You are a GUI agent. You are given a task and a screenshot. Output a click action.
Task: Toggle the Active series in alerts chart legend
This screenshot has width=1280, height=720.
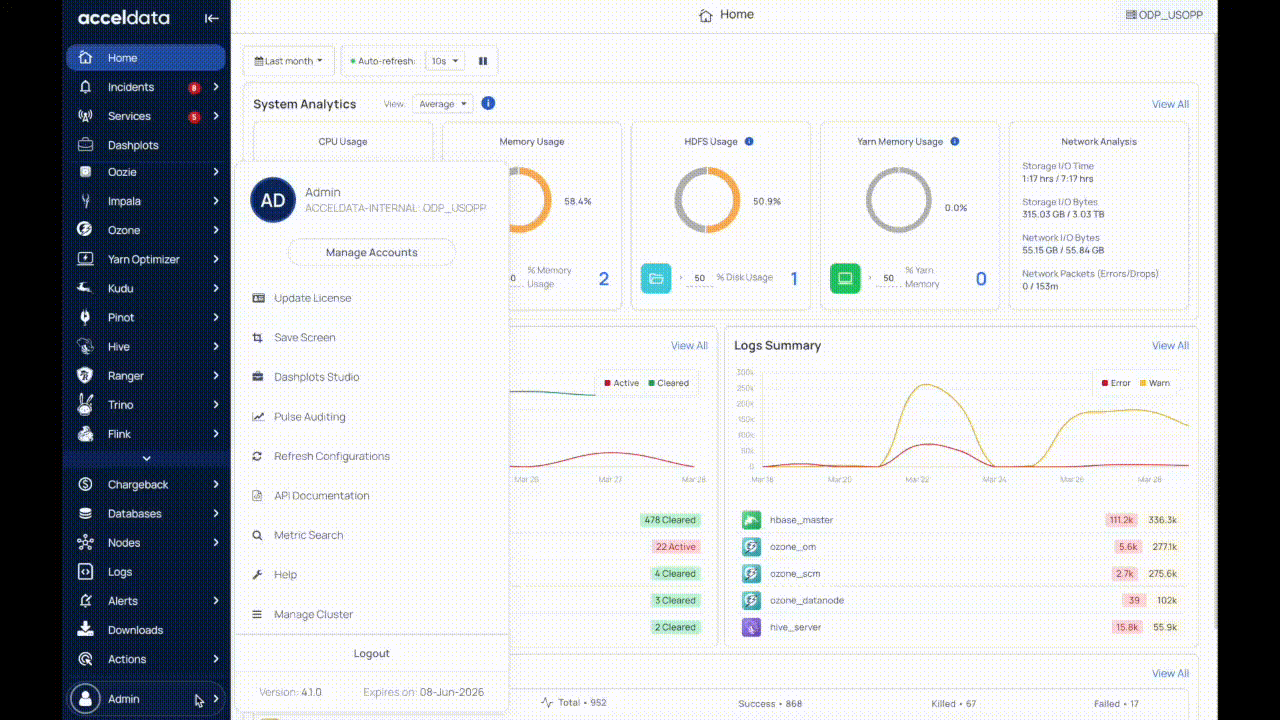tap(622, 383)
